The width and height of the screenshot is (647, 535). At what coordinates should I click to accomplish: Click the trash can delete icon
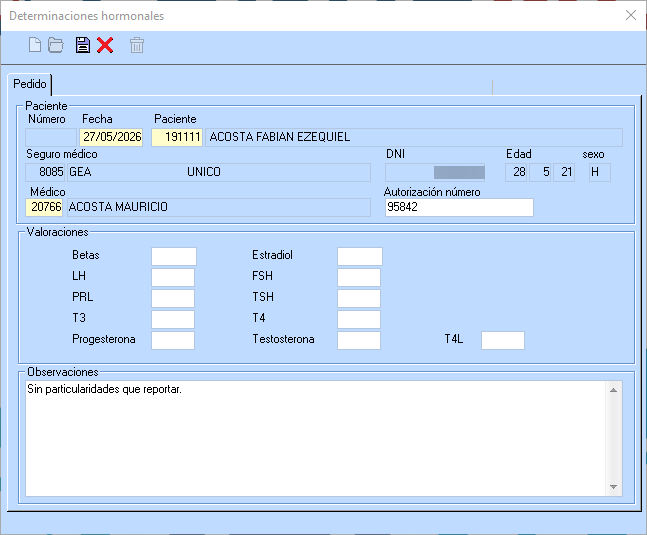pyautogui.click(x=137, y=45)
